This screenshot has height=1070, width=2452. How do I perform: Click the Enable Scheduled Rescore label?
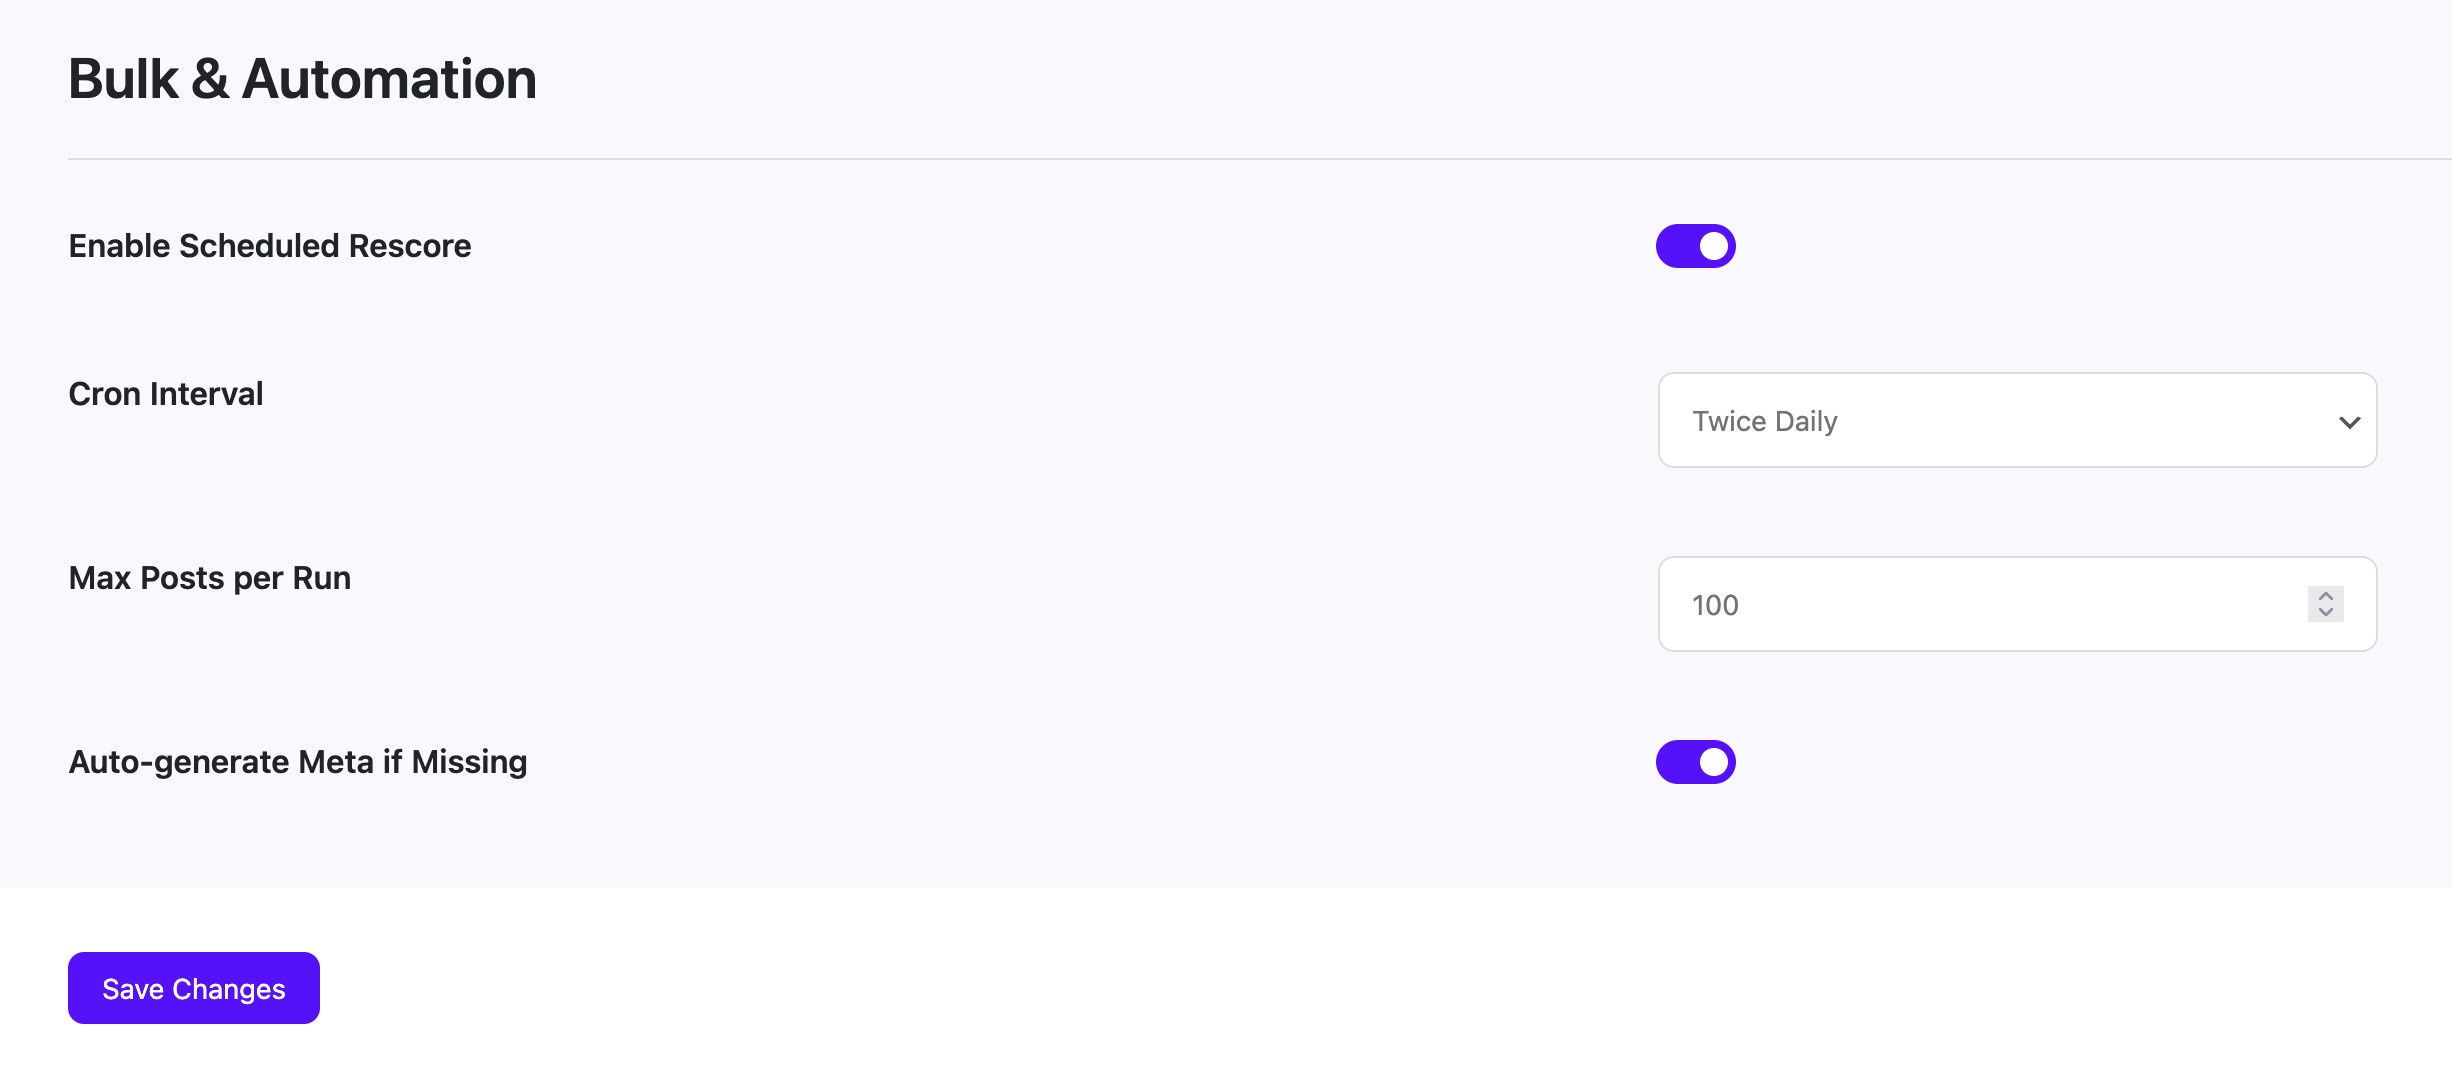[270, 245]
